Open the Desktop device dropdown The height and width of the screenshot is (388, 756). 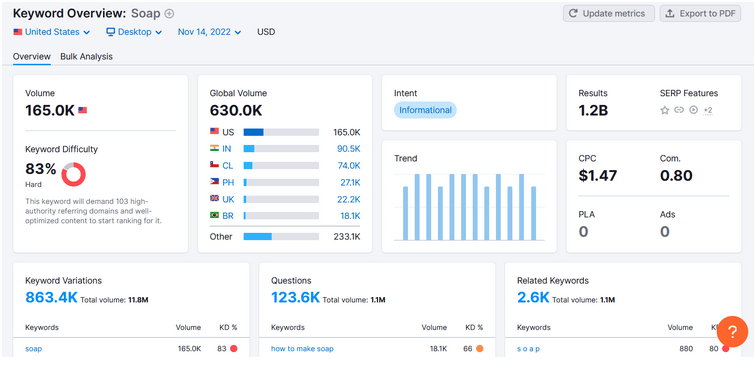pos(134,32)
